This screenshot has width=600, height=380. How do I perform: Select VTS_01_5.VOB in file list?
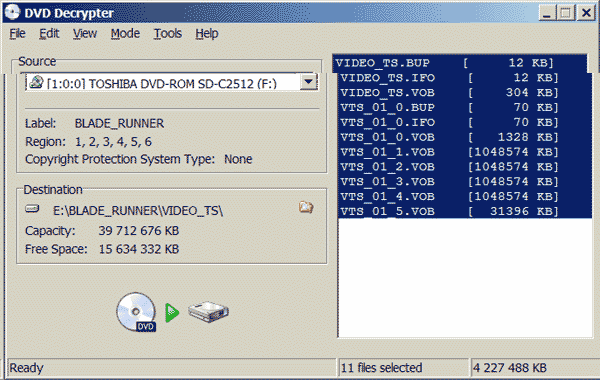465,211
